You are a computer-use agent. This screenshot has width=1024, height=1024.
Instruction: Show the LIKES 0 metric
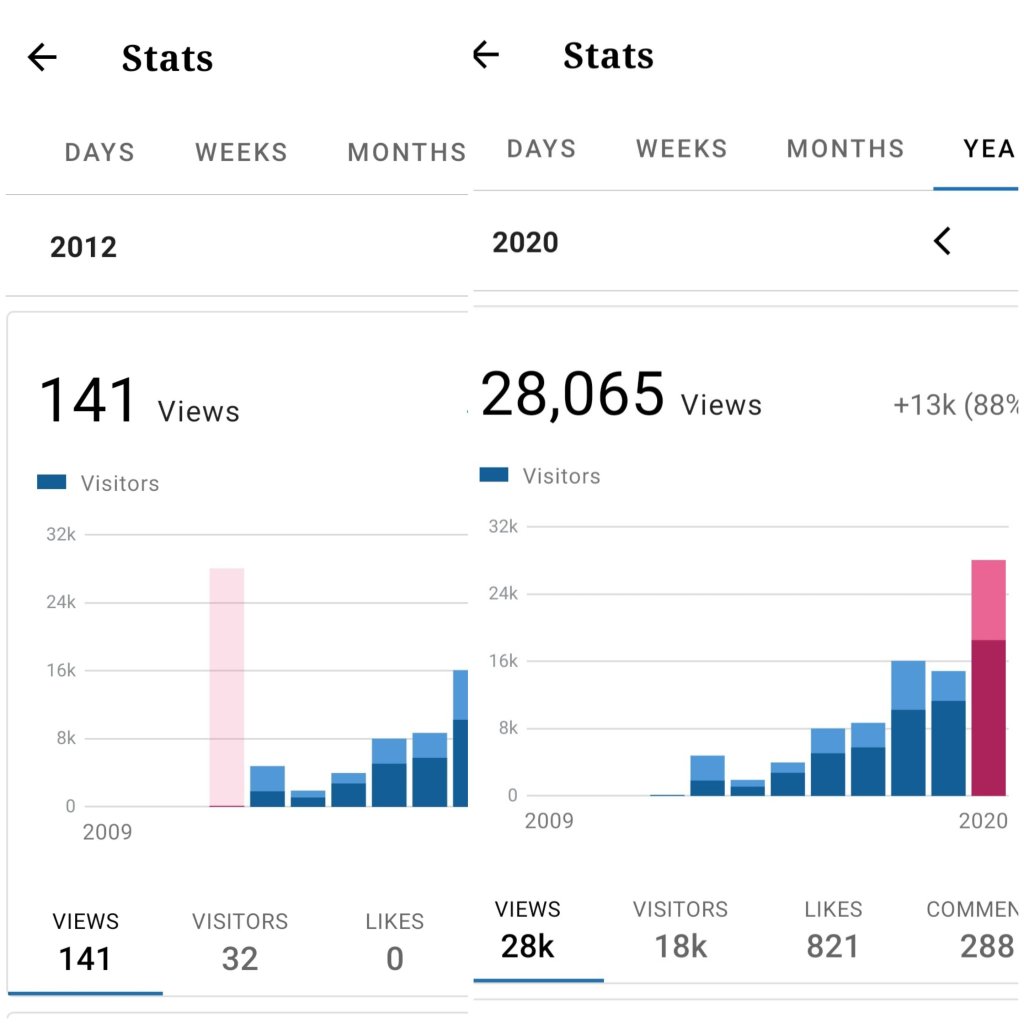[395, 942]
